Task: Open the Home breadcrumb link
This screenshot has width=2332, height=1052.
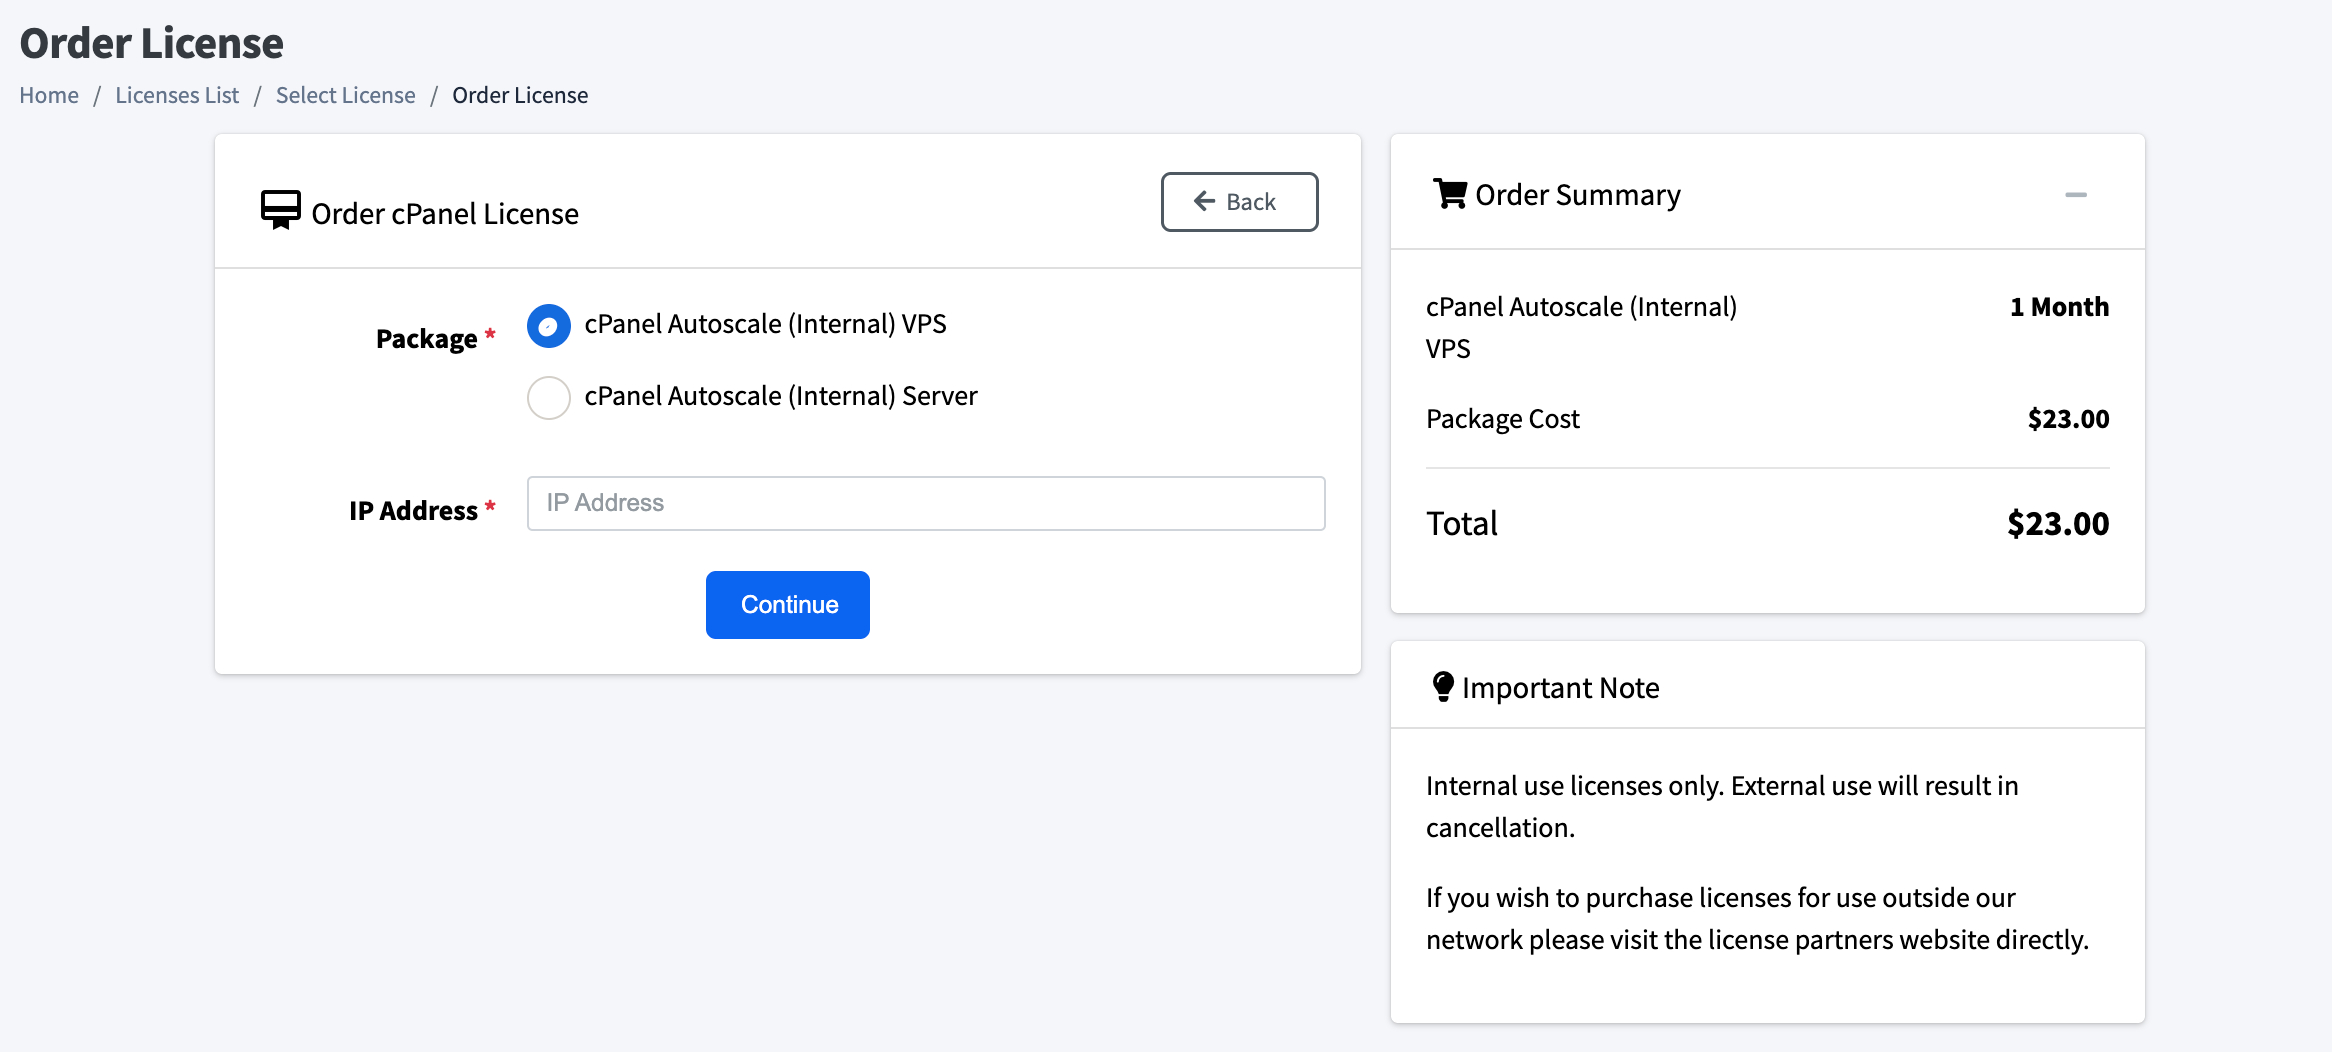Action: pos(49,95)
